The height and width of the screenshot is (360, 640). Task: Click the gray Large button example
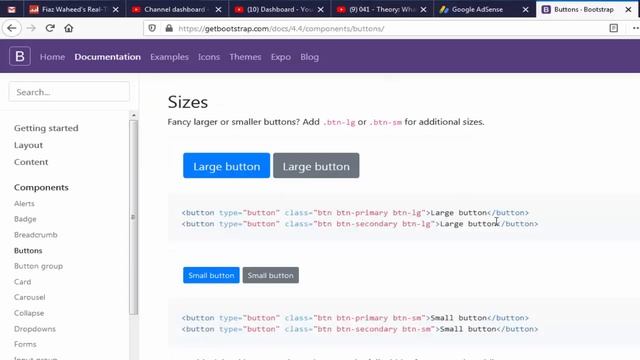click(x=316, y=166)
